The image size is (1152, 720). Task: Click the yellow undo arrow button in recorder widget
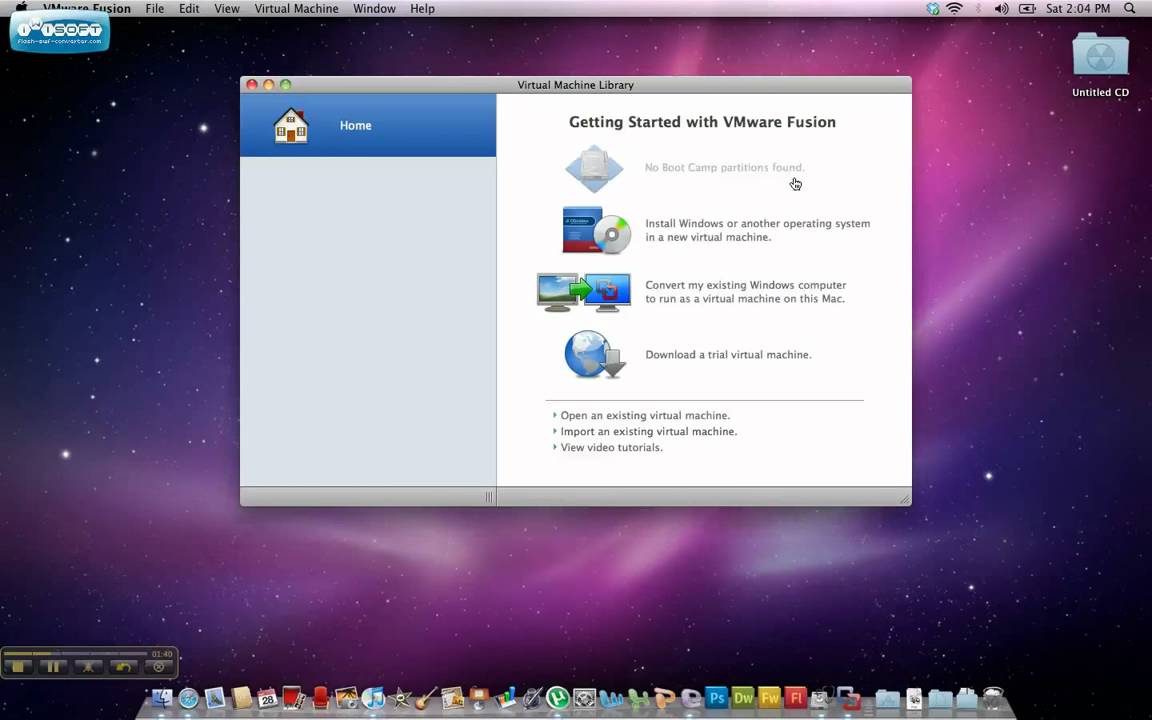click(123, 666)
